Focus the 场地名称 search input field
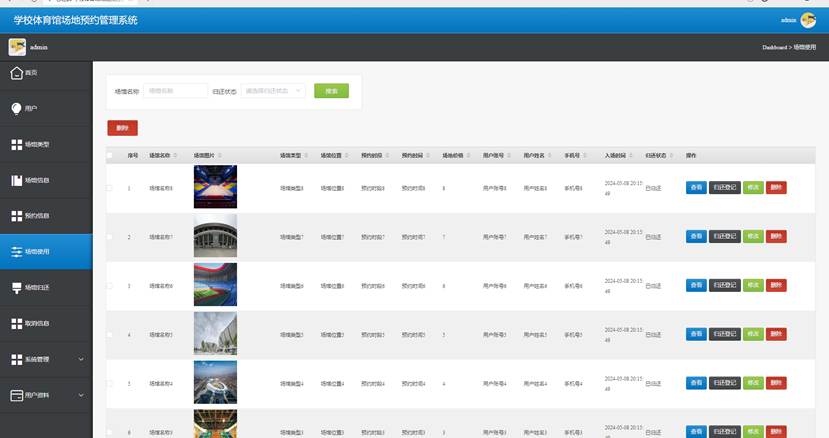This screenshot has width=829, height=438. (176, 91)
